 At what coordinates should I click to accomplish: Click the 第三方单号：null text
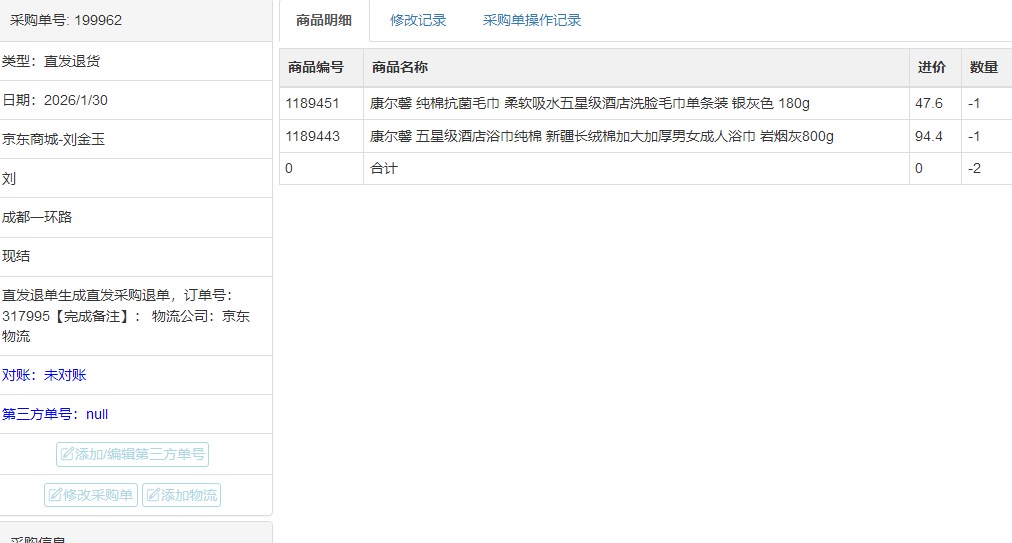[55, 414]
